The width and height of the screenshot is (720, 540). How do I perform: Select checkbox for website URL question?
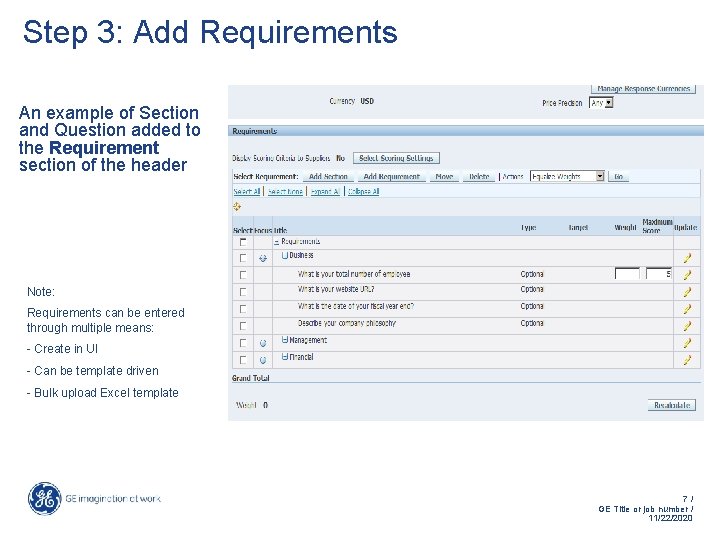click(x=243, y=292)
